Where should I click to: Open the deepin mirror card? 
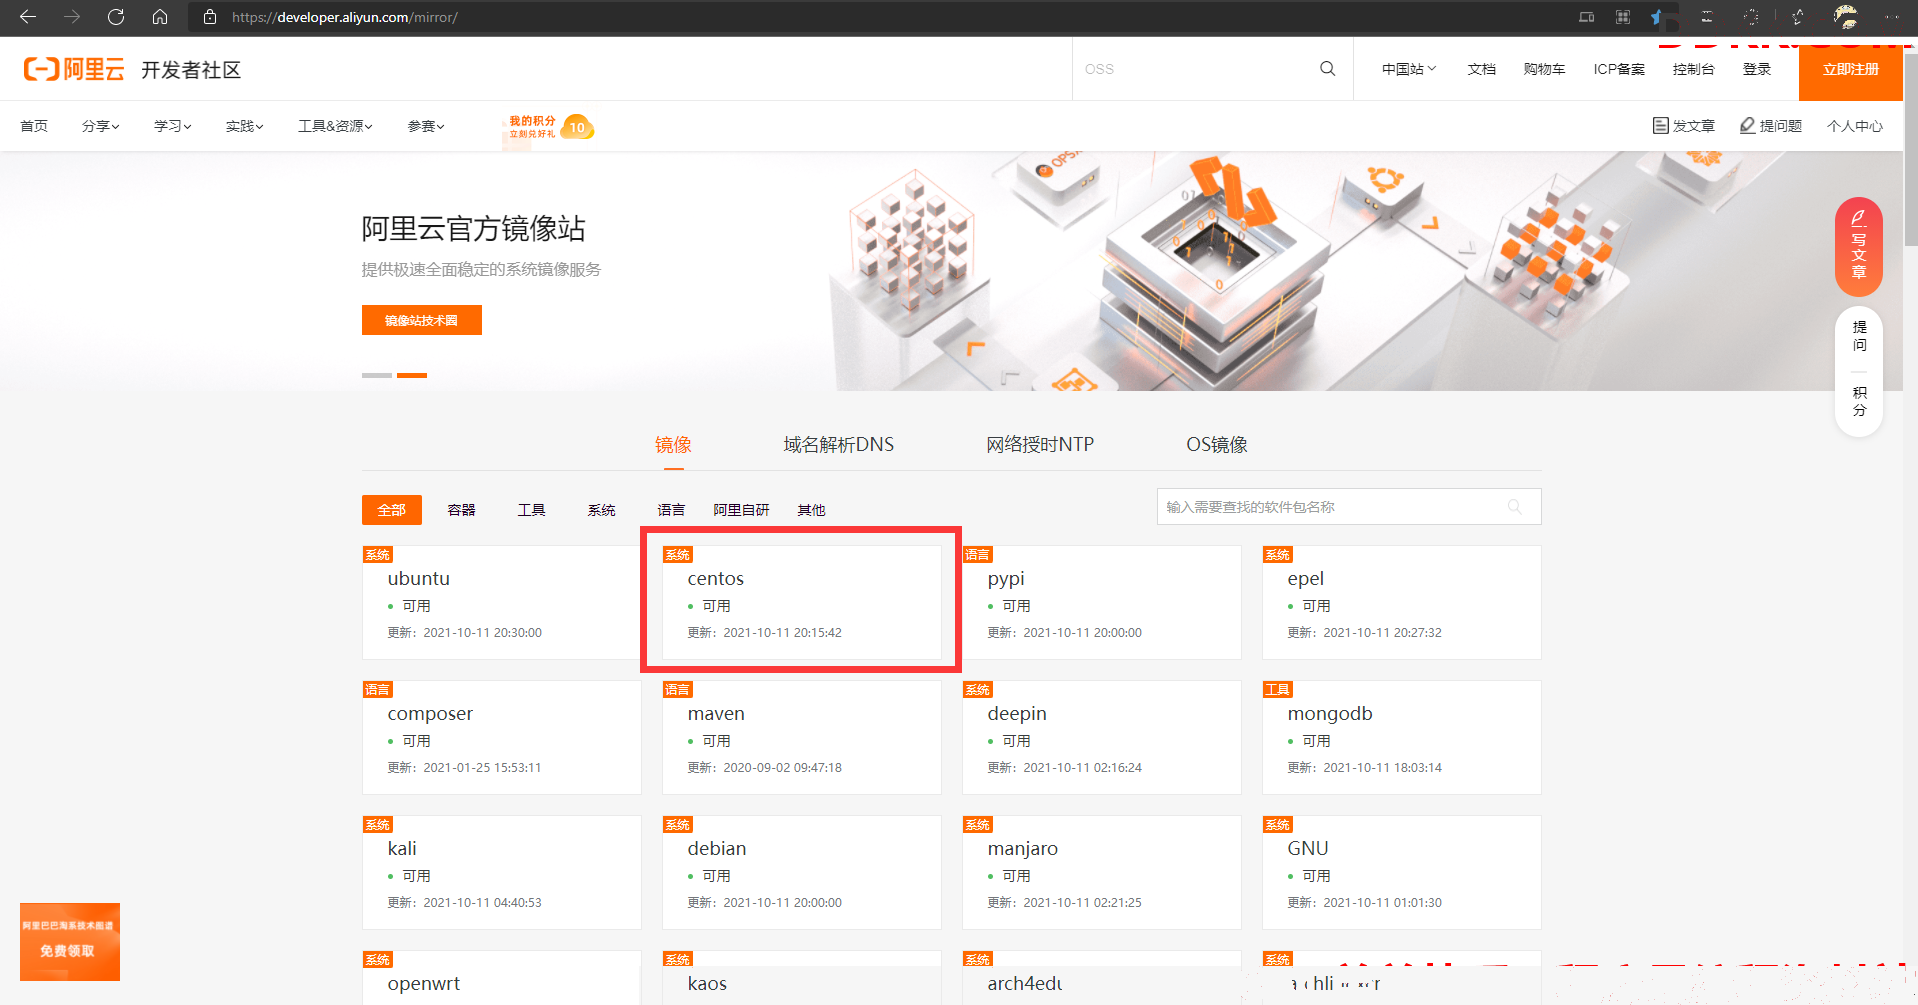[x=1102, y=737]
